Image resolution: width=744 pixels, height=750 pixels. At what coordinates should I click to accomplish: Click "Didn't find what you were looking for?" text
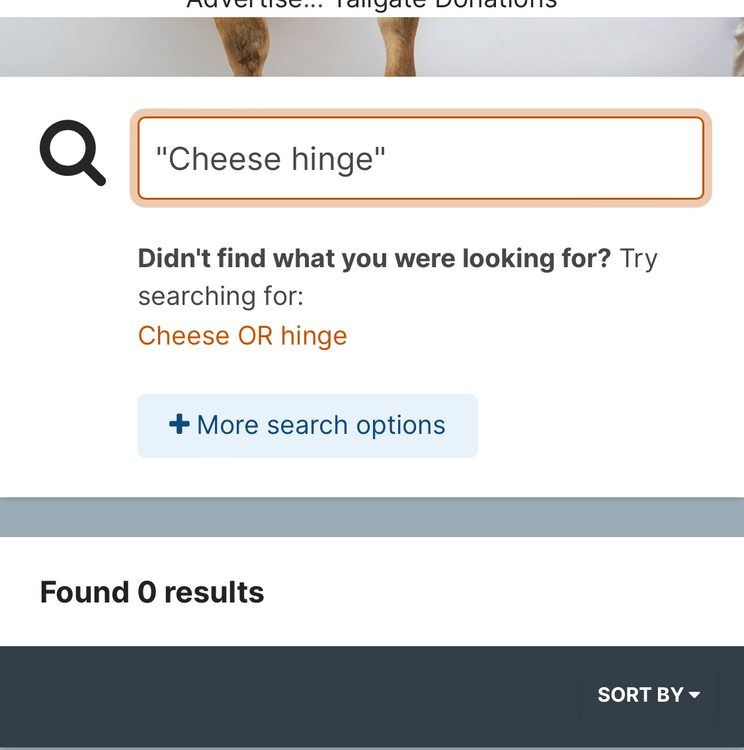click(374, 259)
